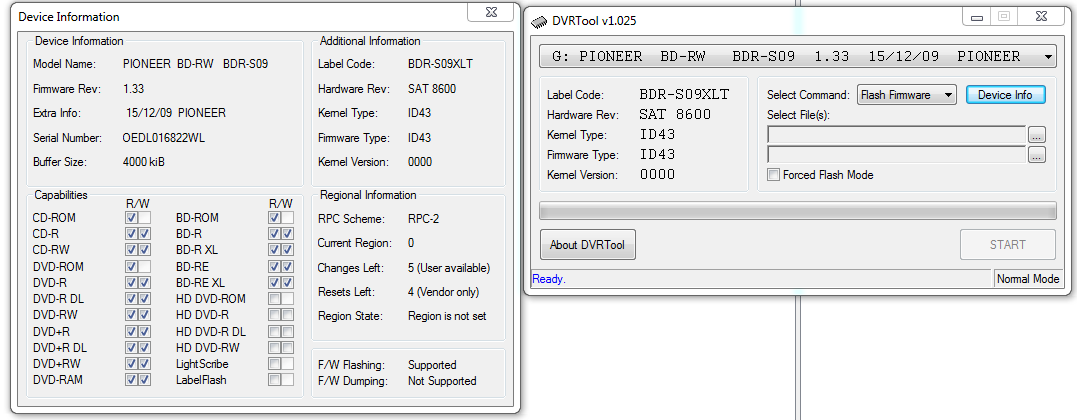Click the flashing progress bar
Screen dimensions: 1077x420
[798, 210]
